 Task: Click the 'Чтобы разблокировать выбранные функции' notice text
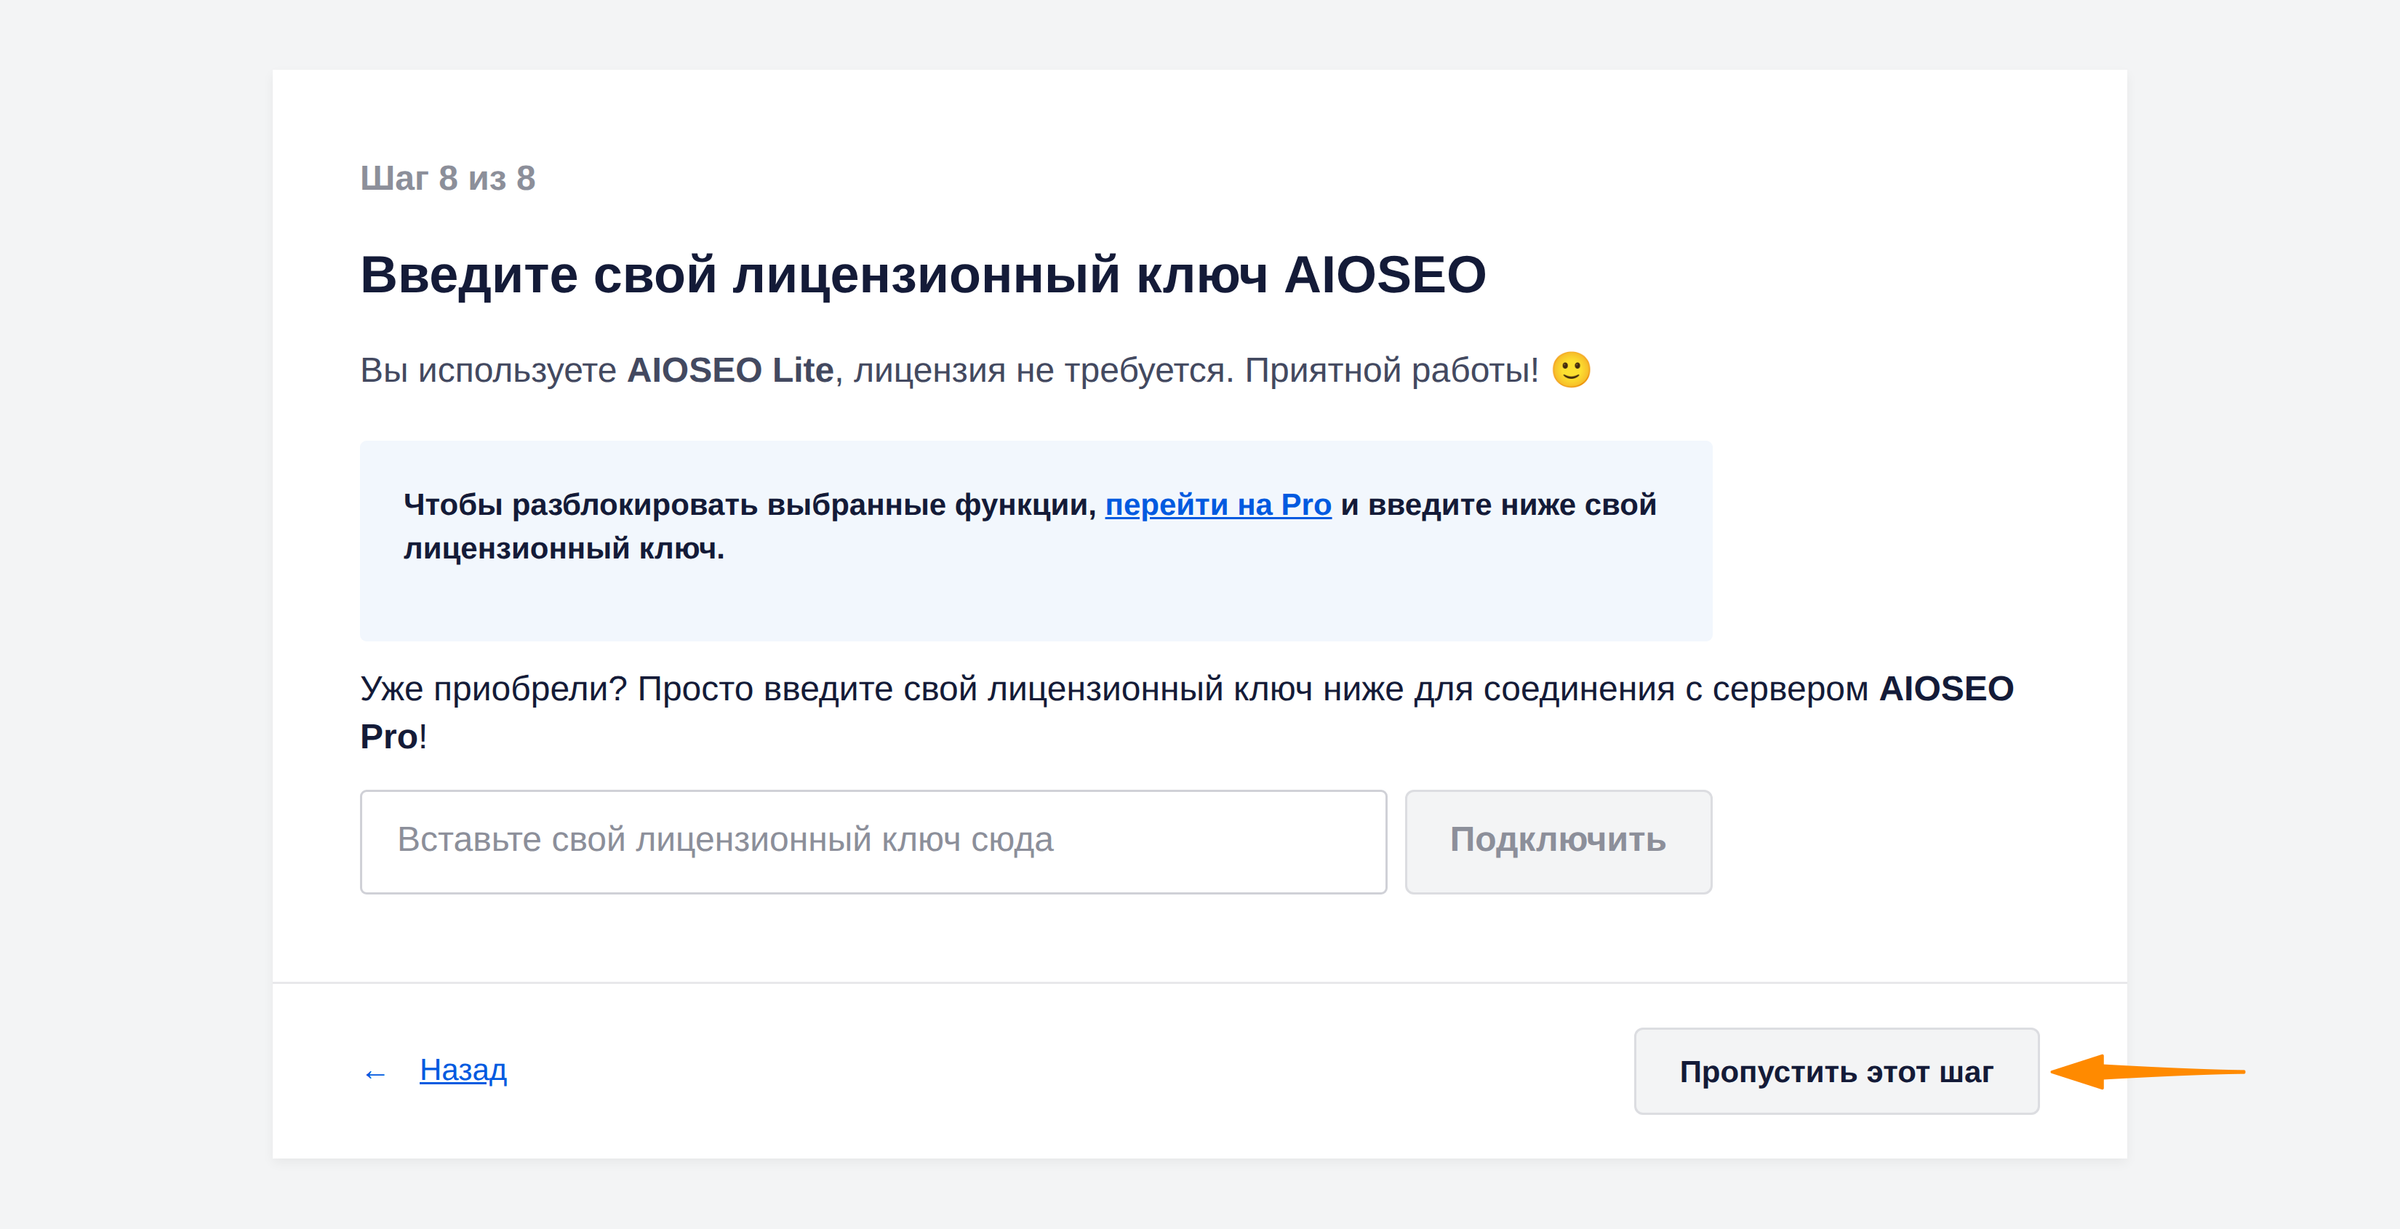pos(1030,527)
